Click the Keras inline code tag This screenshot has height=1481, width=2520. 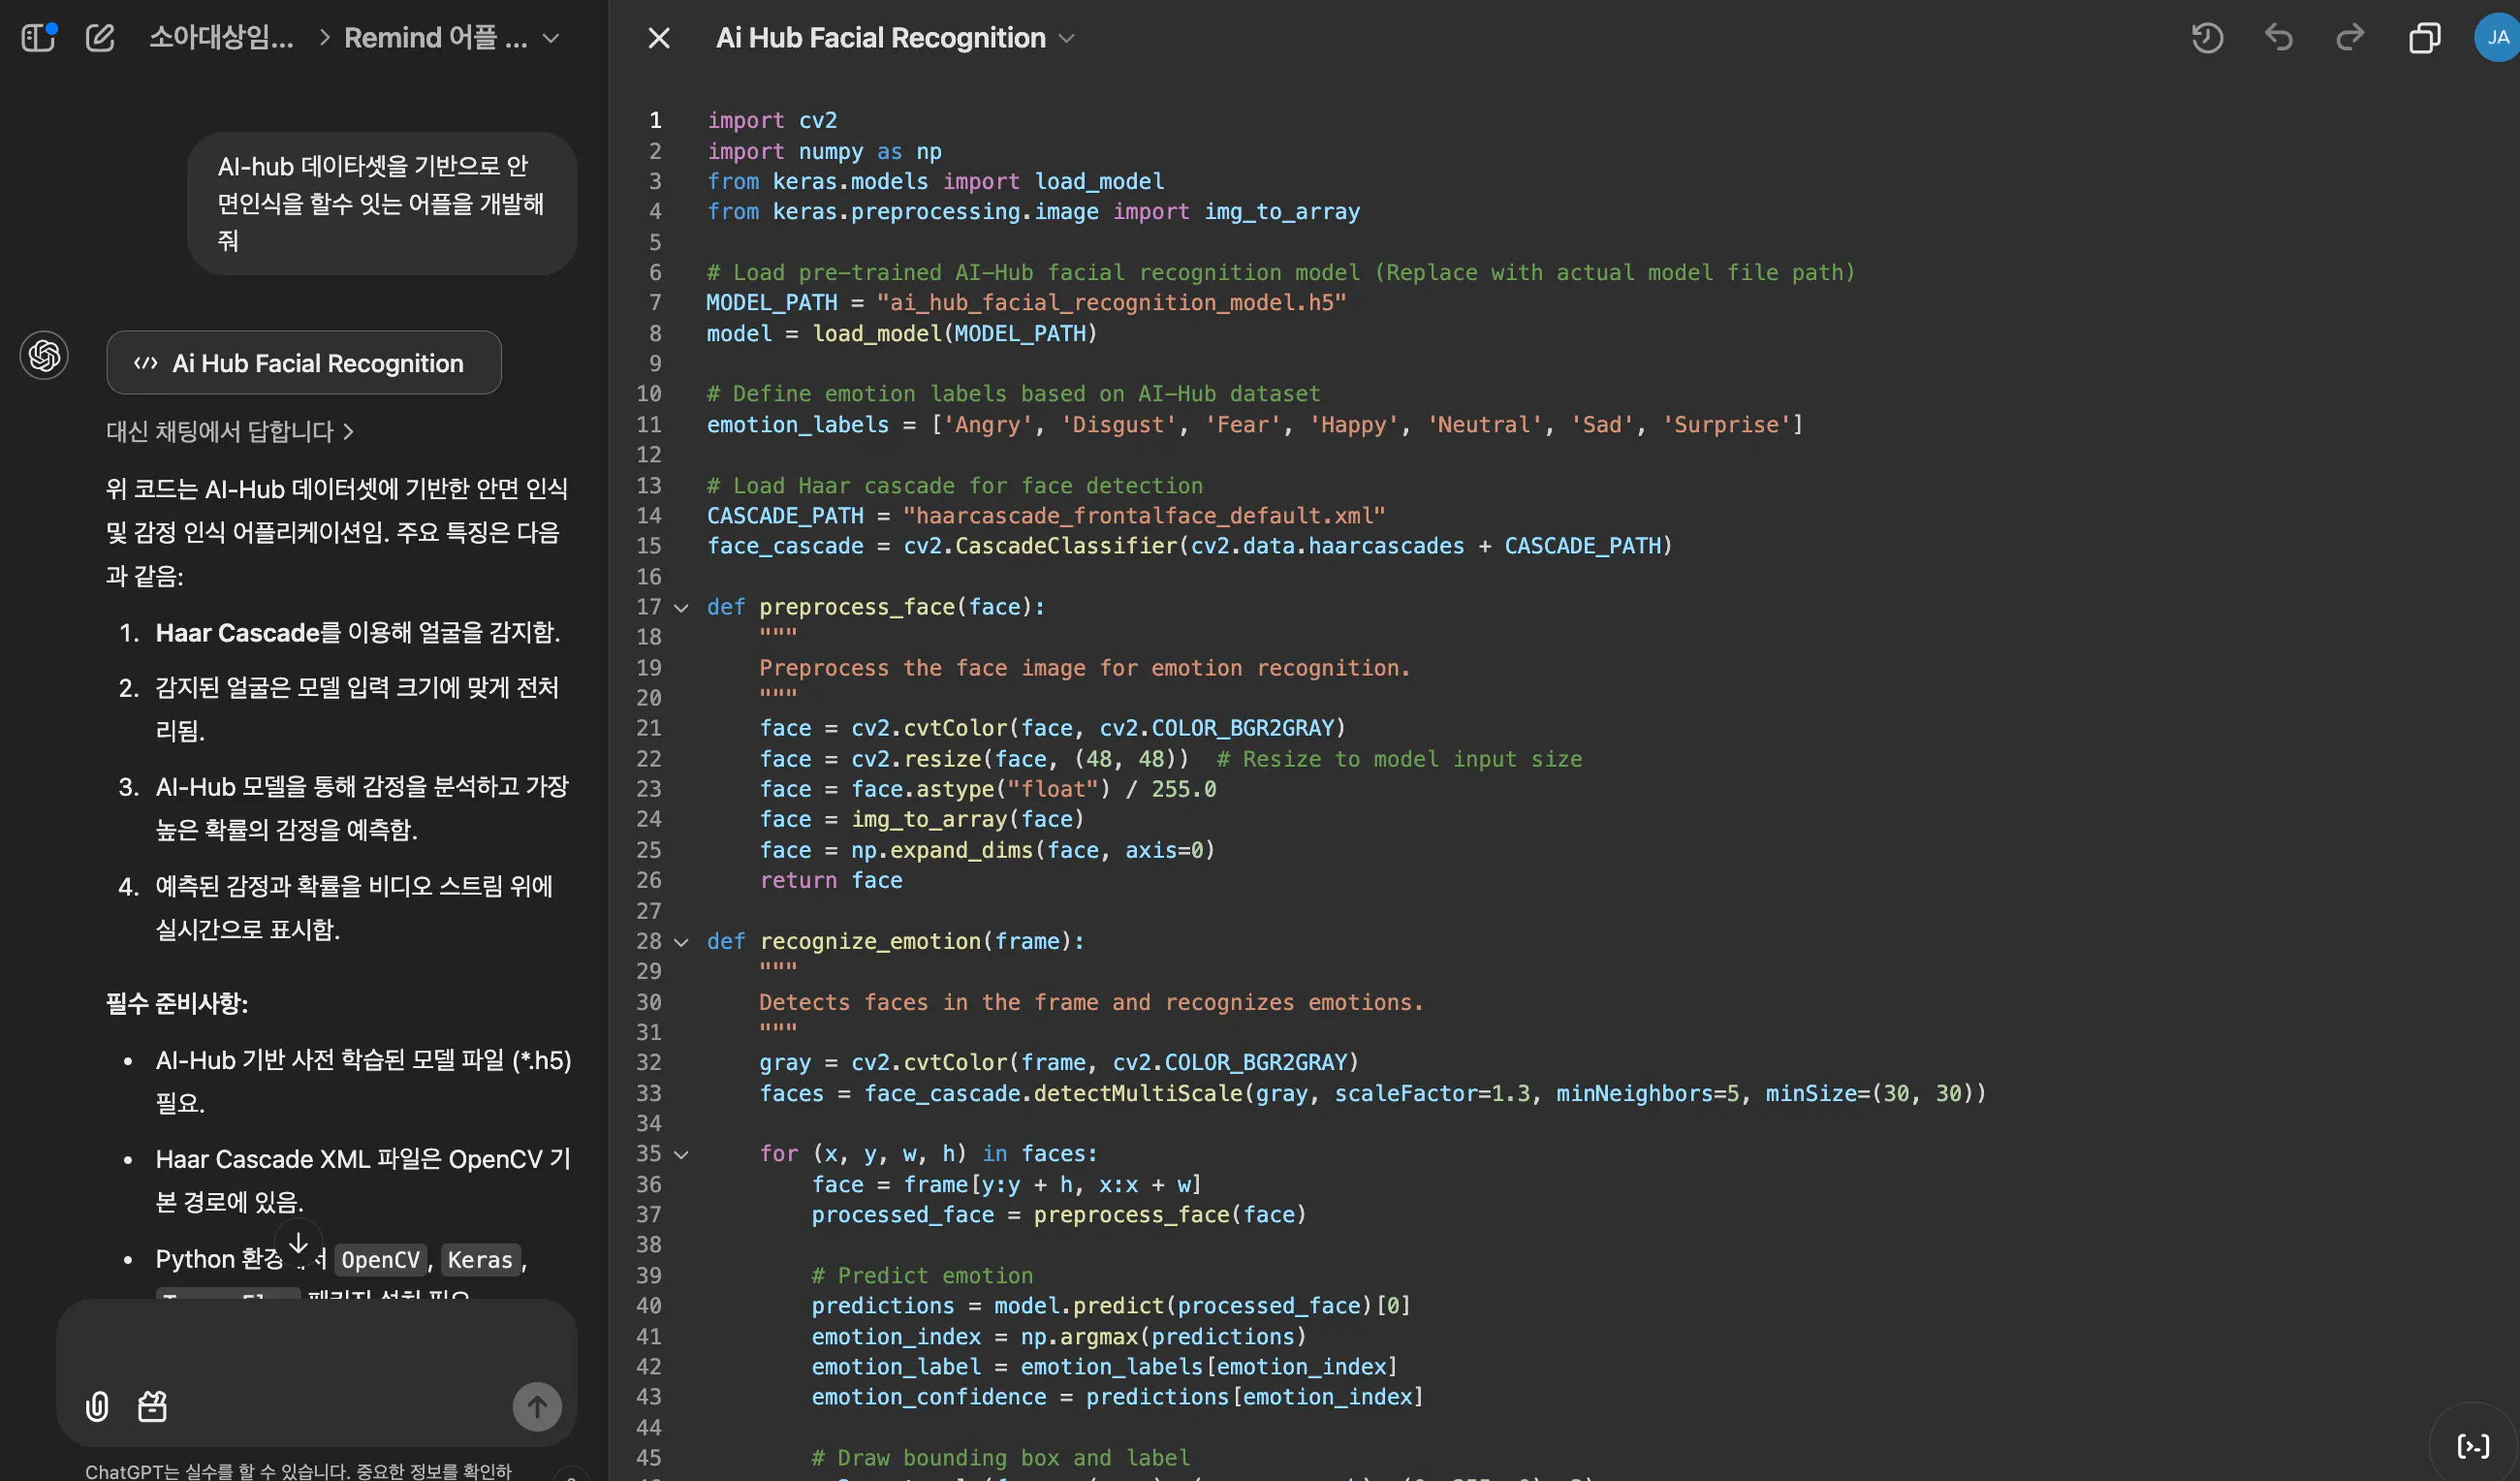pyautogui.click(x=480, y=1259)
